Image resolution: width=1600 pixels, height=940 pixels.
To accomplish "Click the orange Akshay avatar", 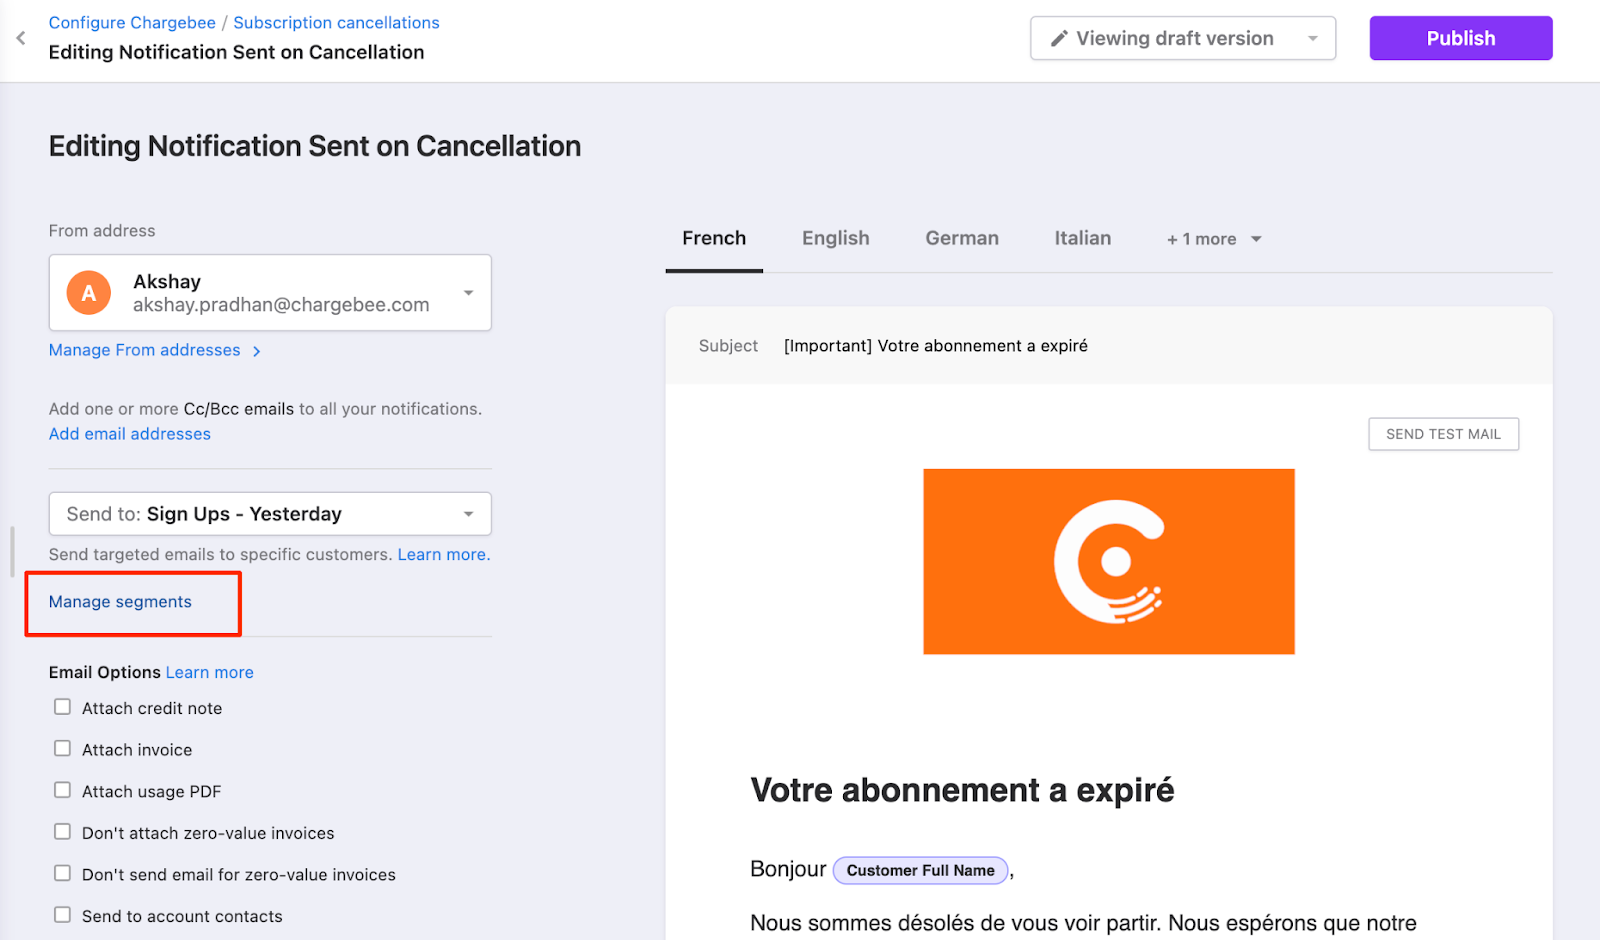I will [89, 293].
